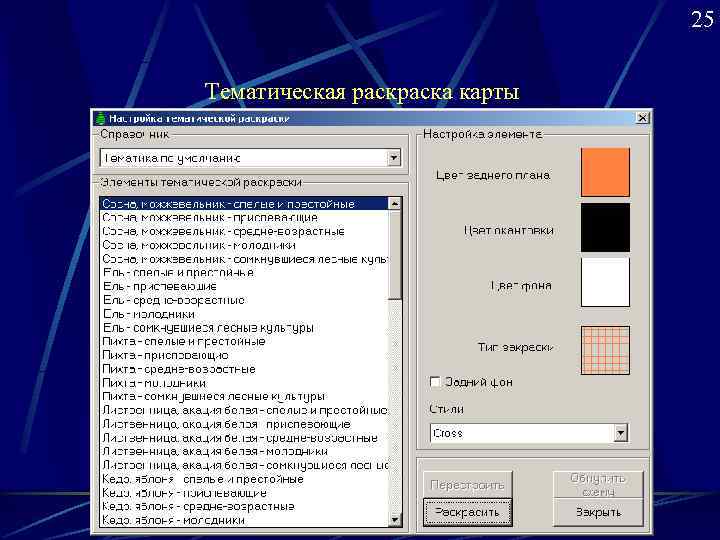Select Ель - средне-возрастные row
The width and height of the screenshot is (720, 540).
(244, 300)
